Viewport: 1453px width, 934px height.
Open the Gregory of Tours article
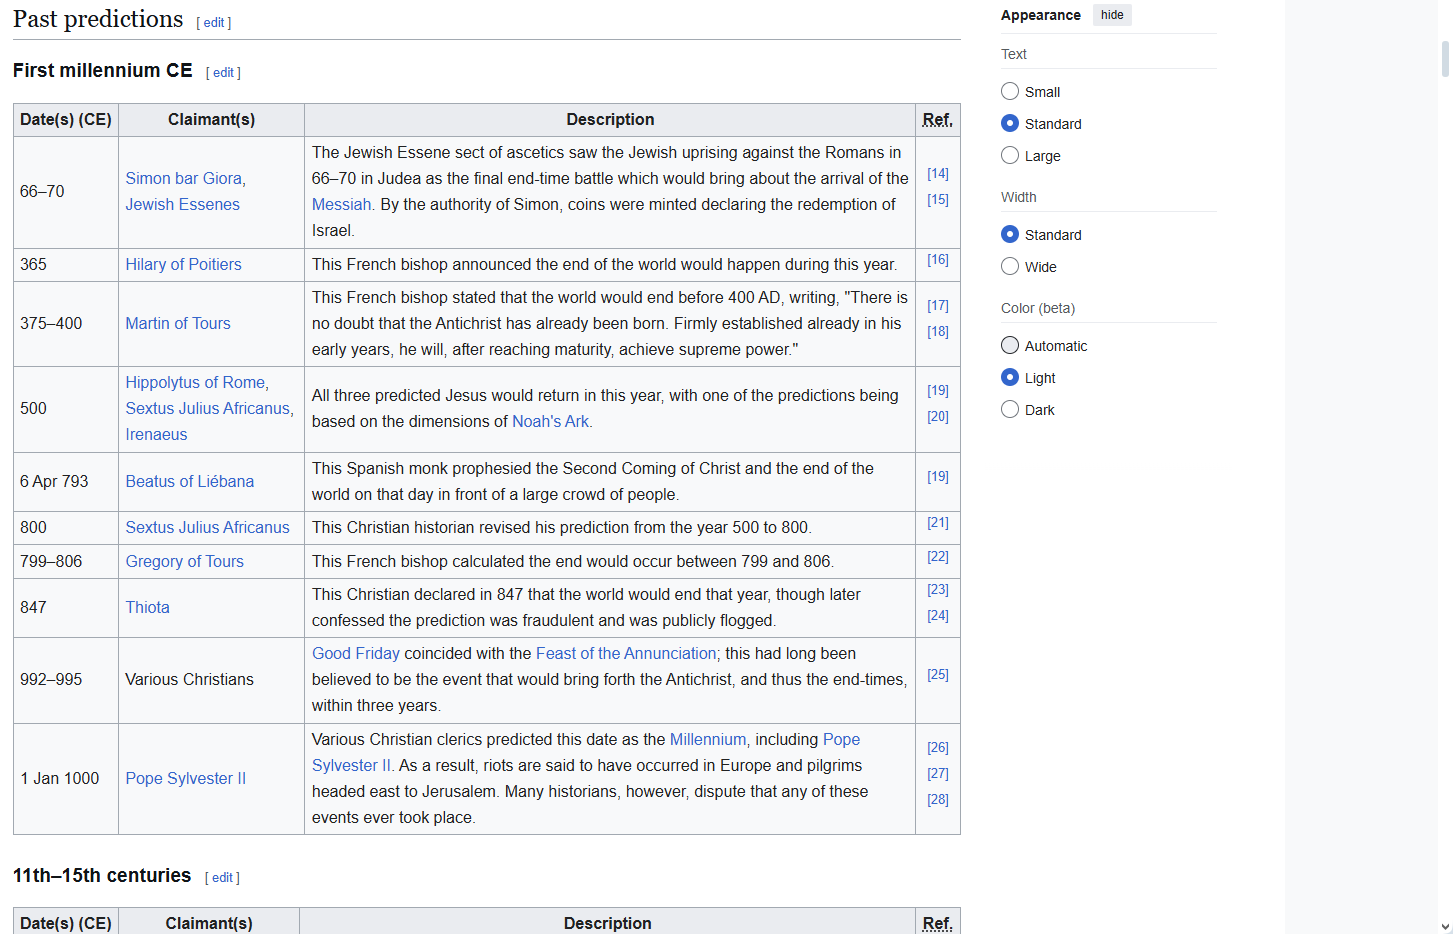coord(185,561)
